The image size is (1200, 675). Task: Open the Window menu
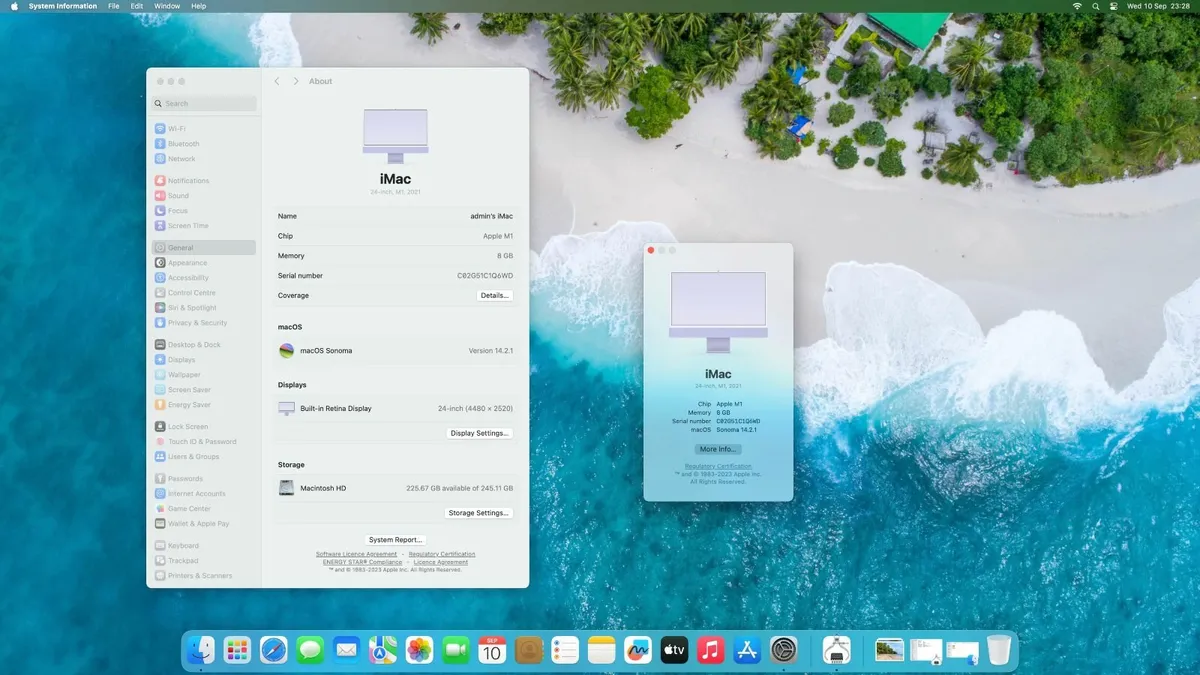point(167,6)
